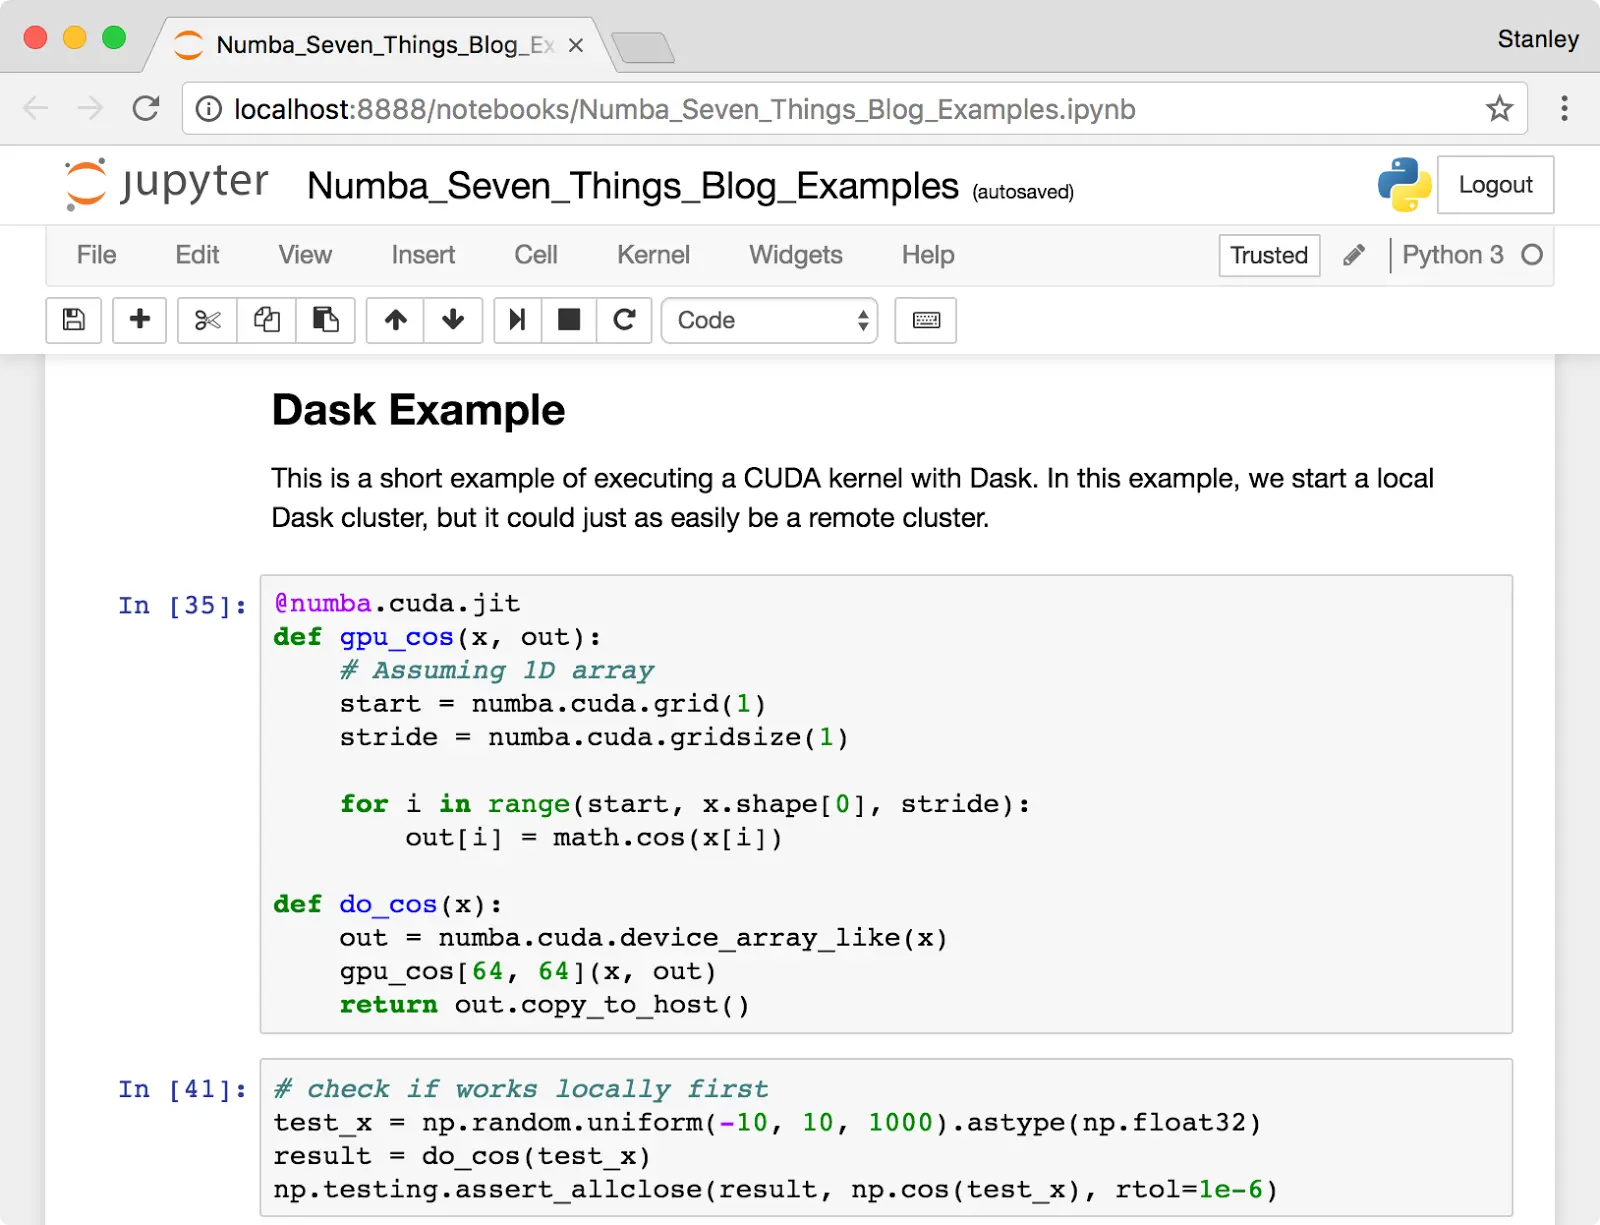Open Chrome's three-dot menu

1564,109
